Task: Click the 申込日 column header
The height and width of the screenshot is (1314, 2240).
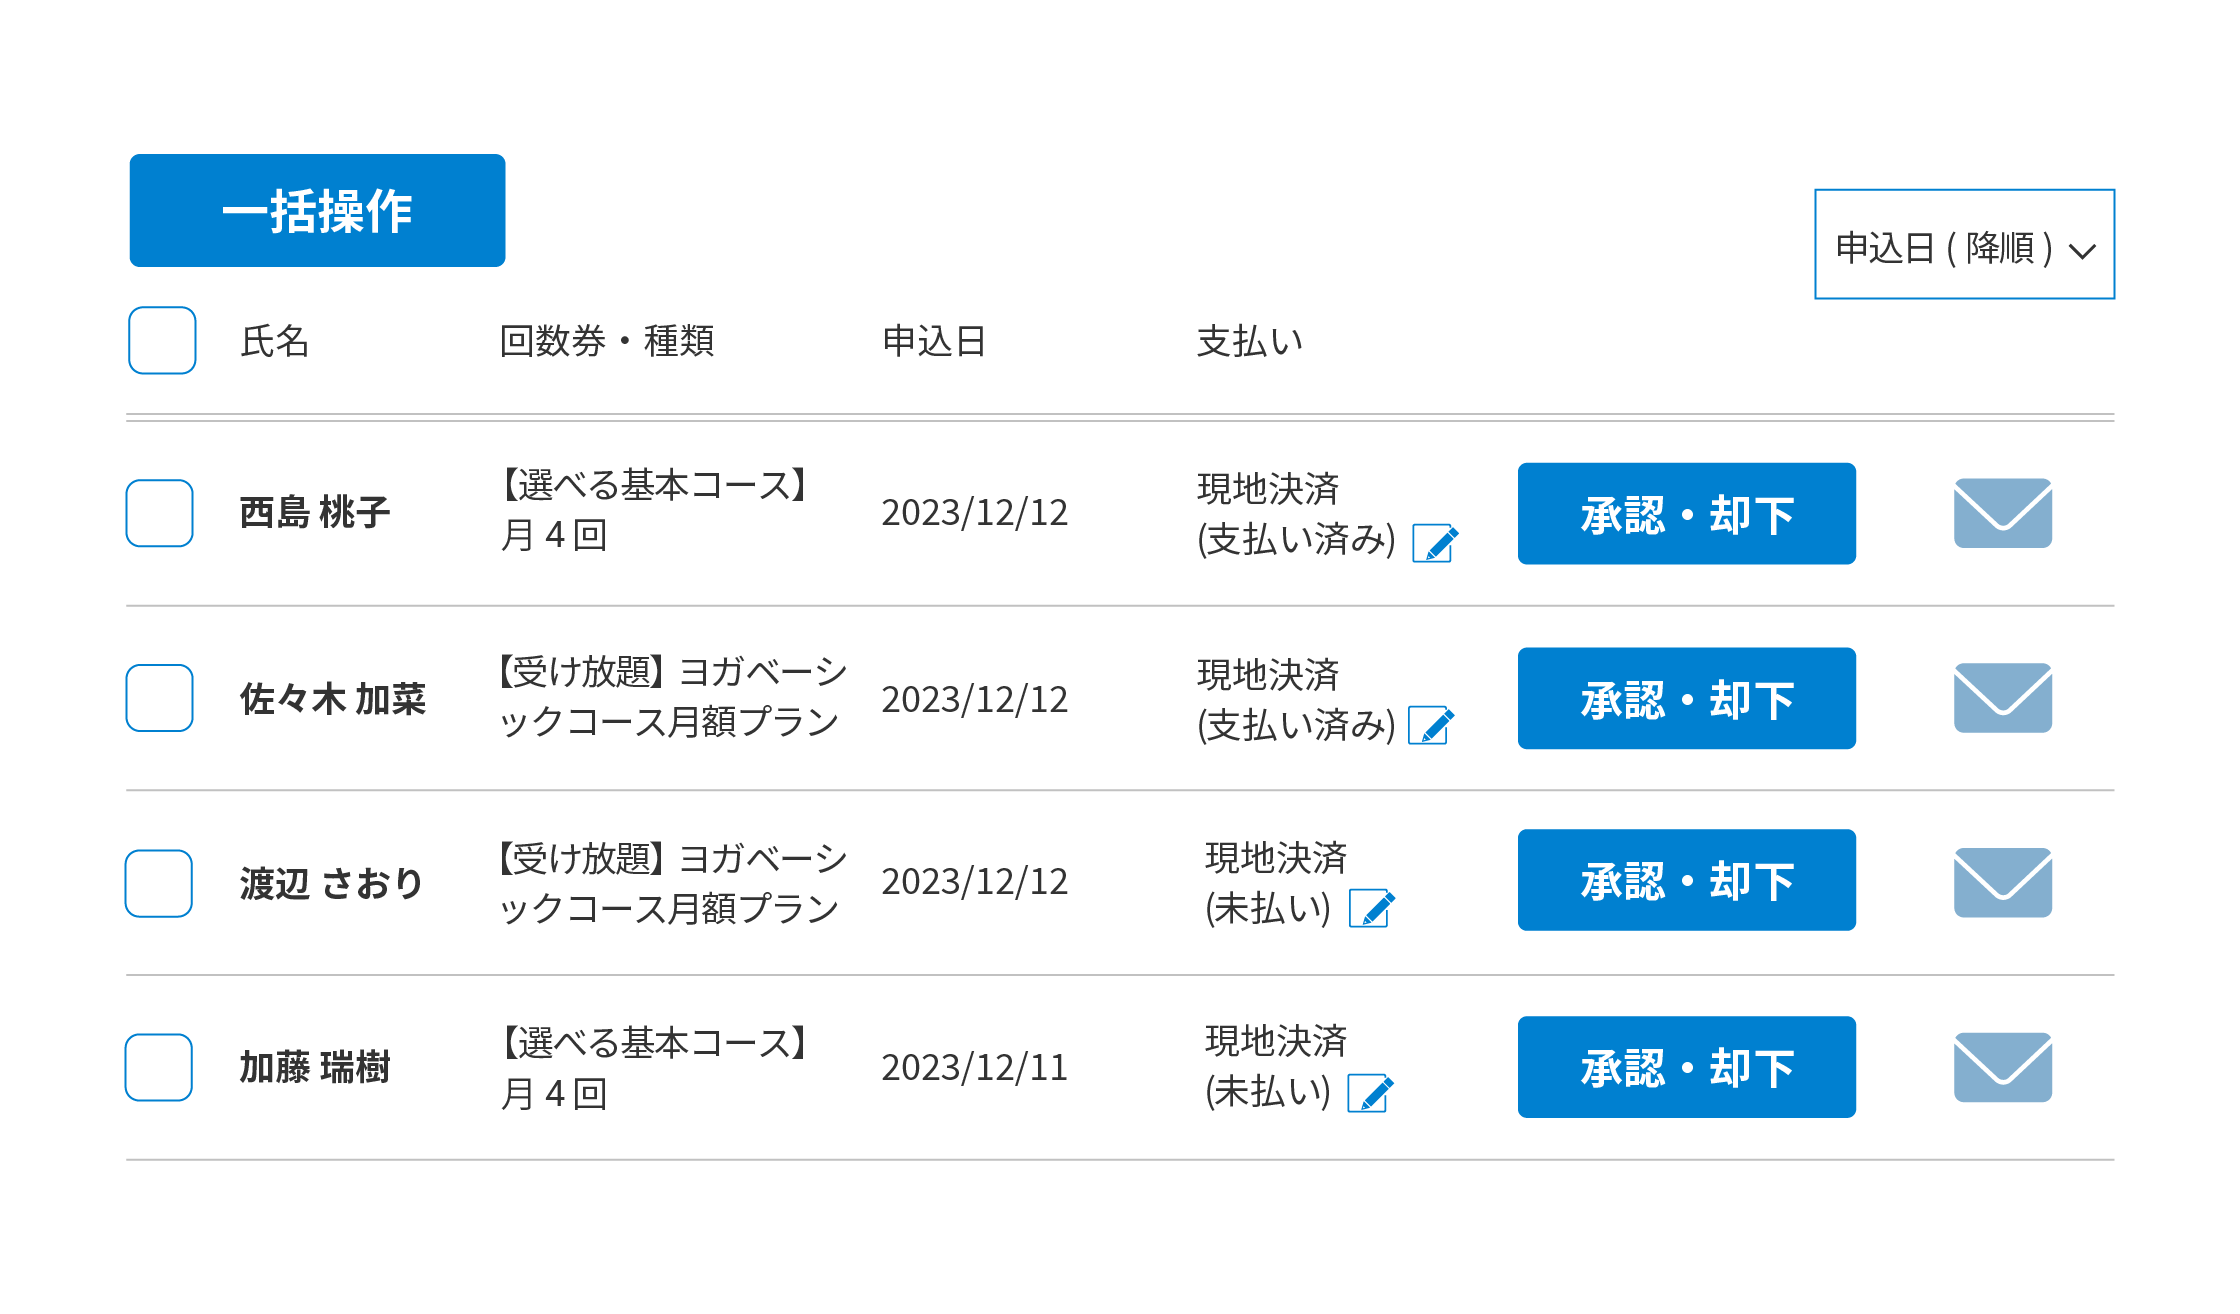Action: tap(934, 341)
